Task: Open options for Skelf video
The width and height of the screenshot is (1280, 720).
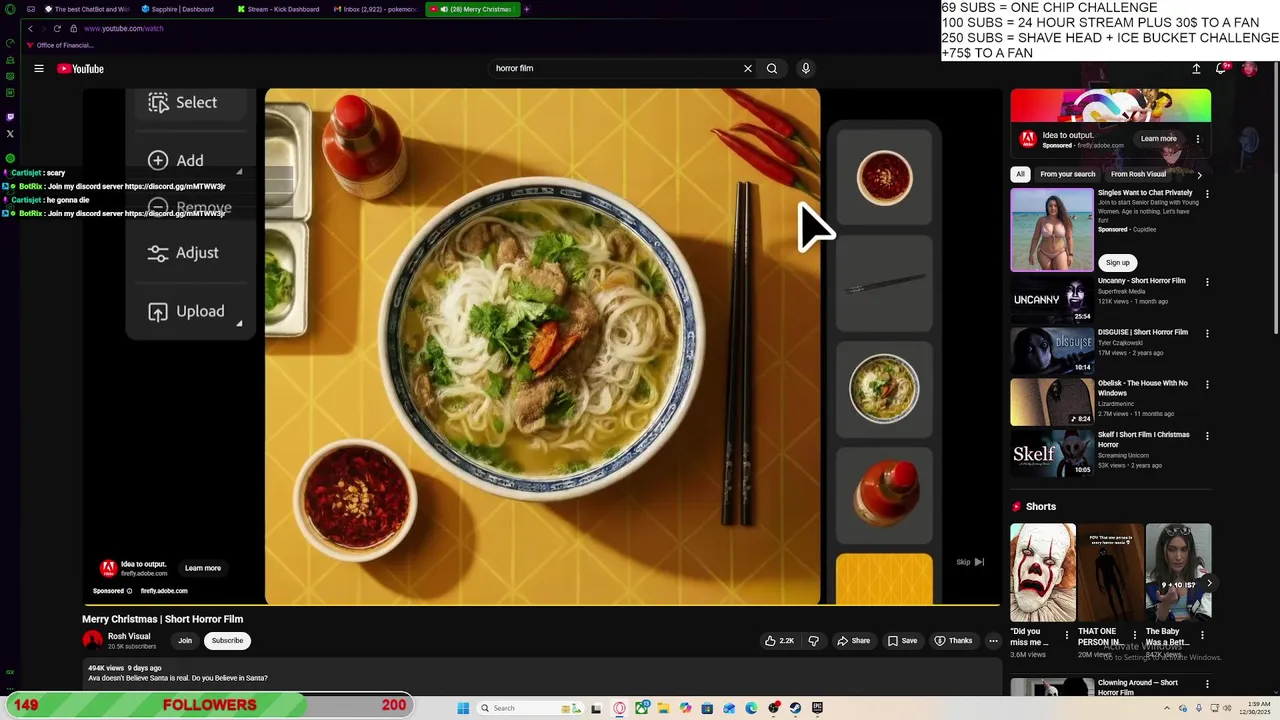Action: pos(1207,436)
